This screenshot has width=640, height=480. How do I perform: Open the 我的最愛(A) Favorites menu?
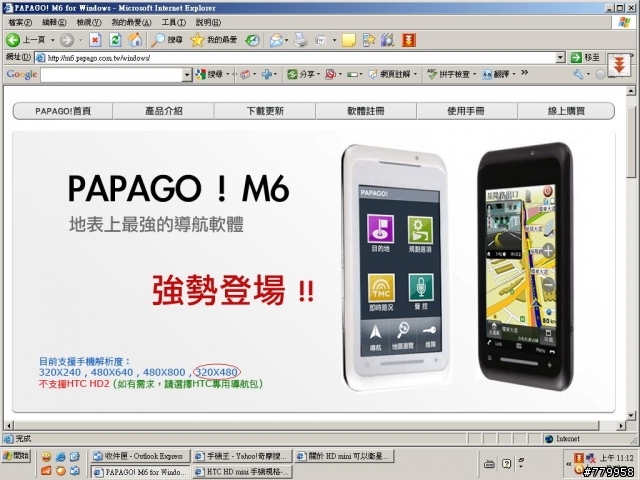[x=131, y=22]
